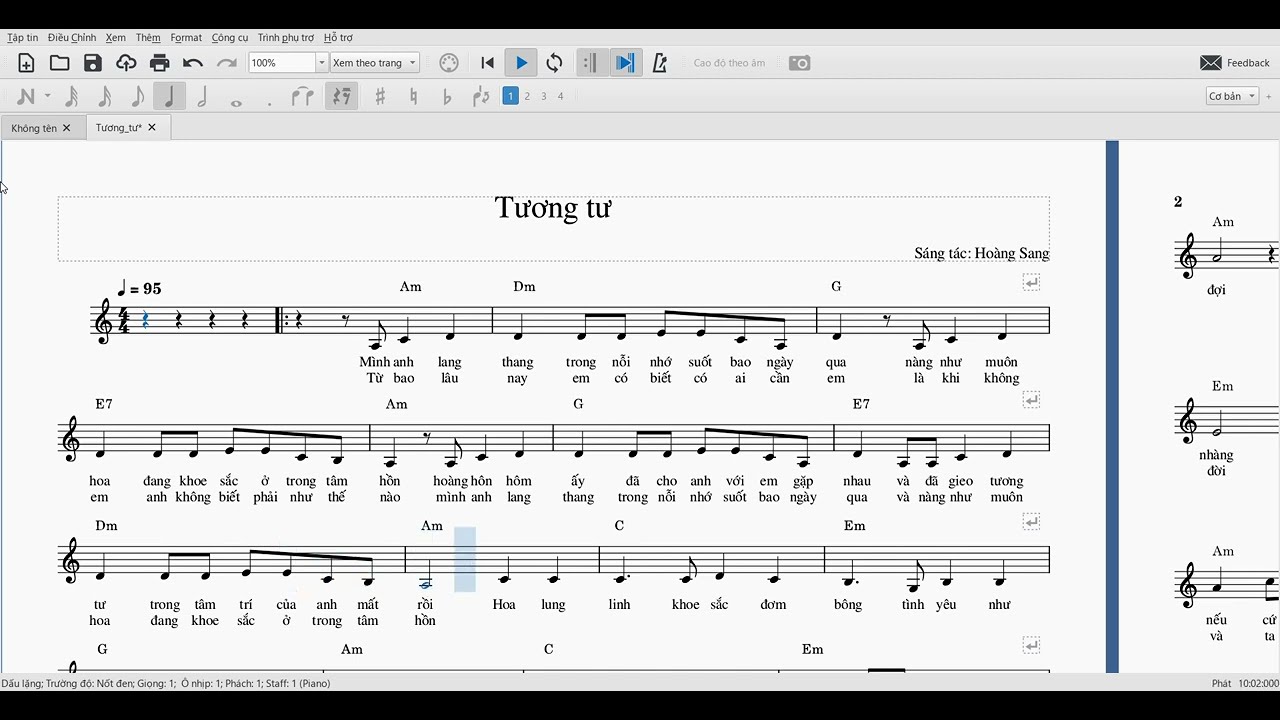Click the blue page divider bar
Viewport: 1280px width, 720px height.
(x=1112, y=406)
